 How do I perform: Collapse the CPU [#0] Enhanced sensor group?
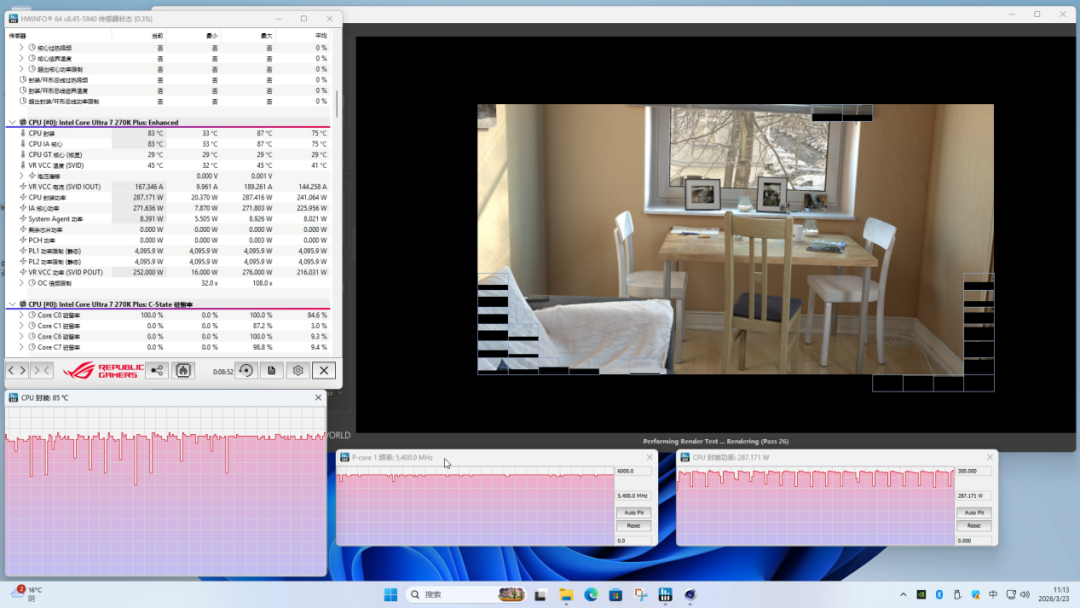(x=12, y=123)
